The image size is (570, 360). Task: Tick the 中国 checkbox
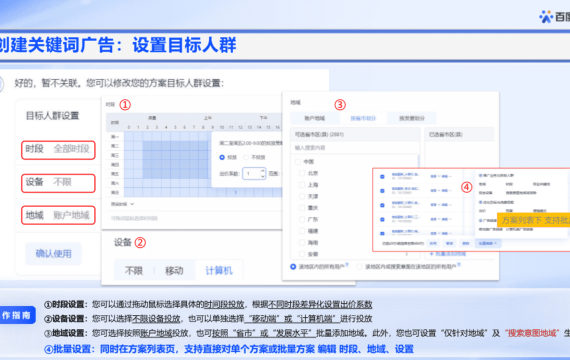[x=298, y=161]
